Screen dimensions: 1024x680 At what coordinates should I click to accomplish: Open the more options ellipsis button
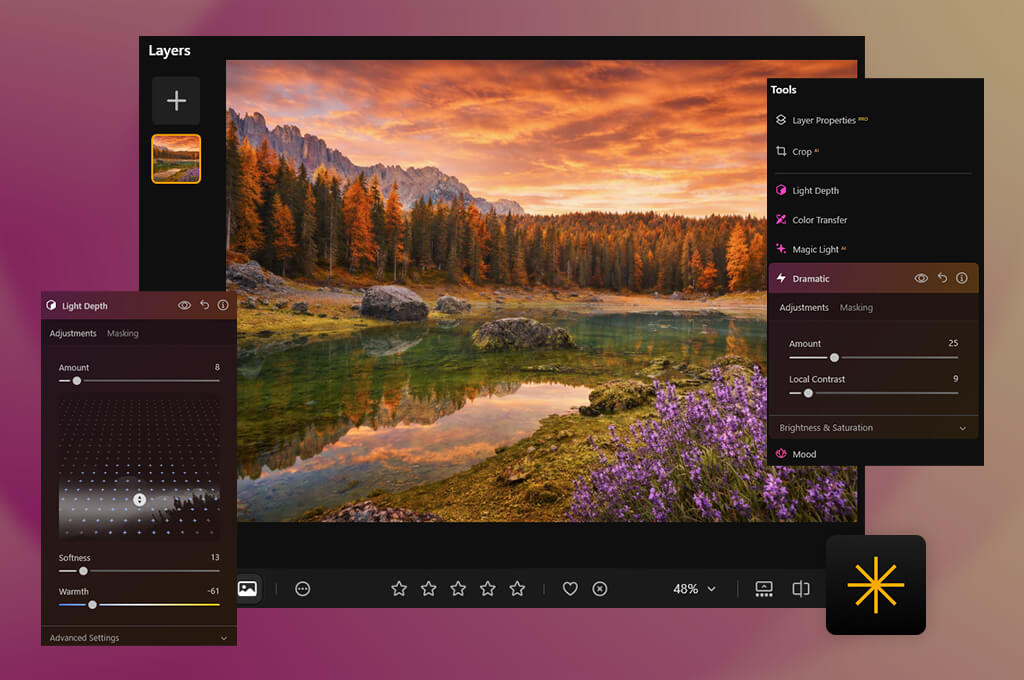[302, 589]
